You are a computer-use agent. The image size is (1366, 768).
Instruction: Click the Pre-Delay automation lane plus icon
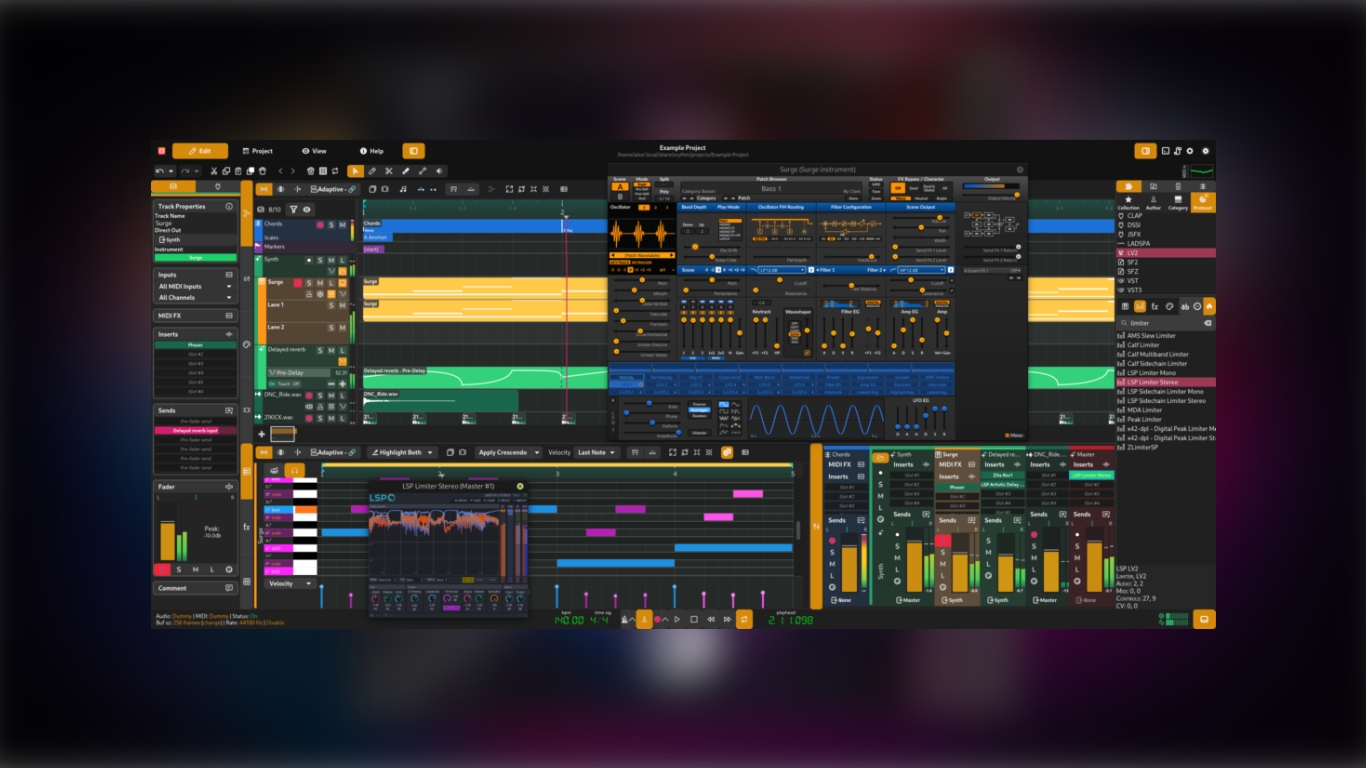pyautogui.click(x=342, y=384)
